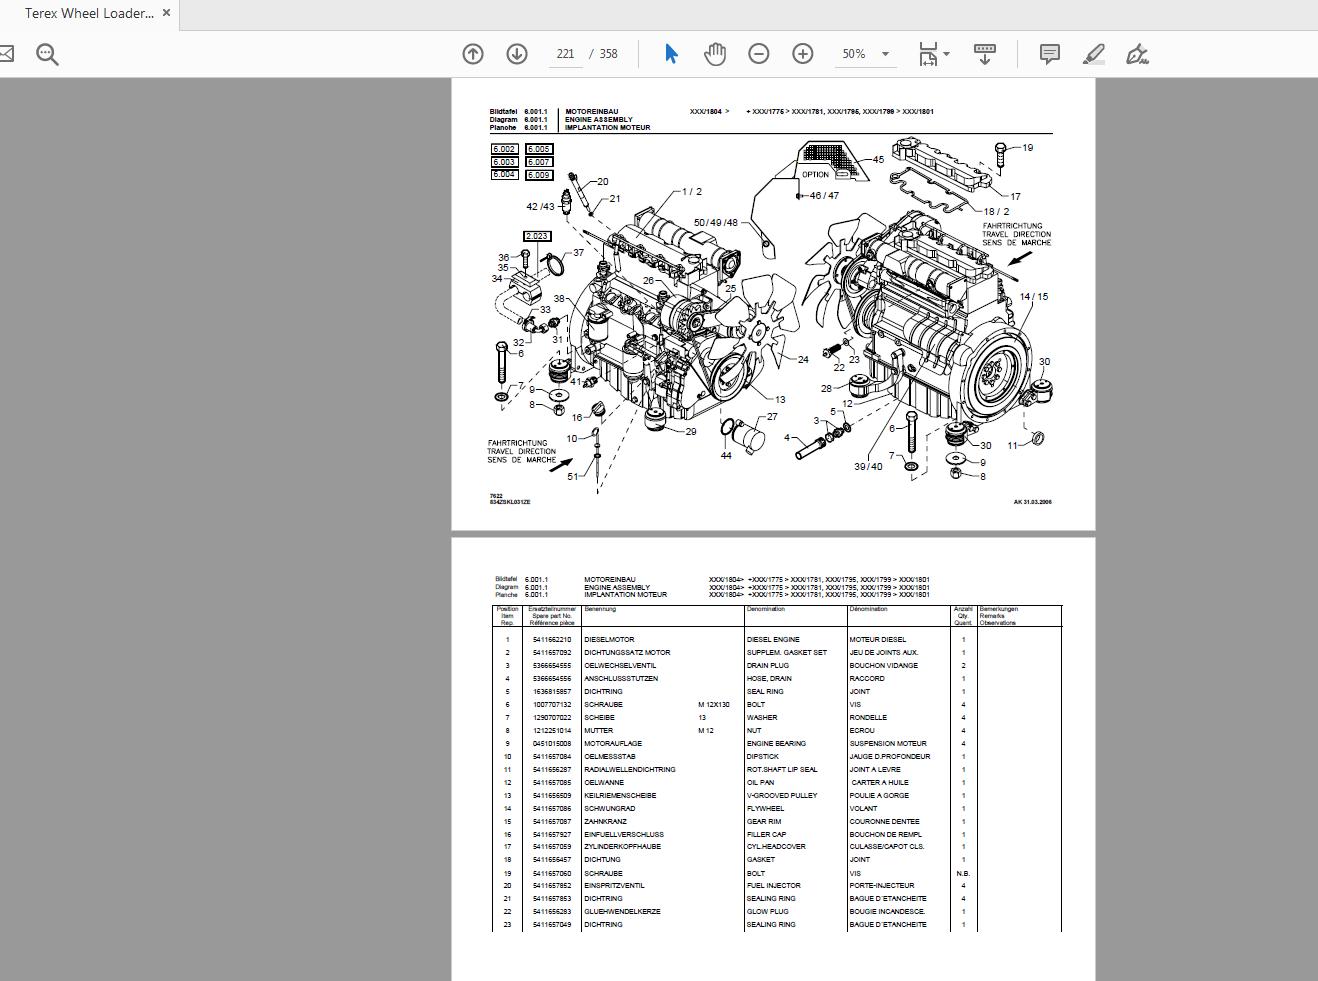
Task: Add a sticky note comment
Action: 1050,54
